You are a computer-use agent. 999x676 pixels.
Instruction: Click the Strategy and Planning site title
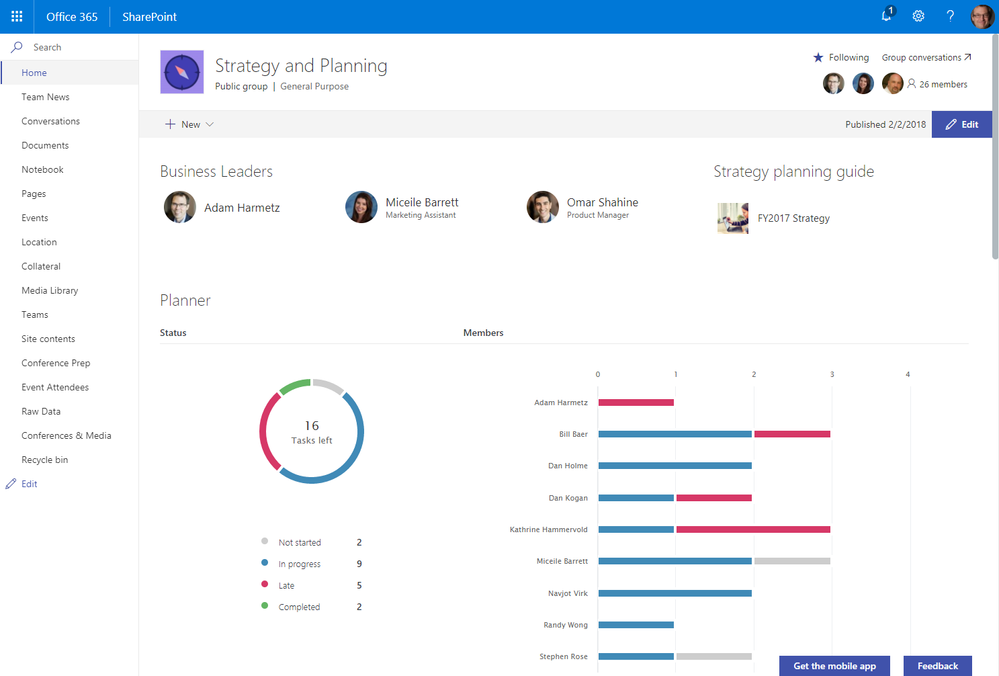click(301, 66)
